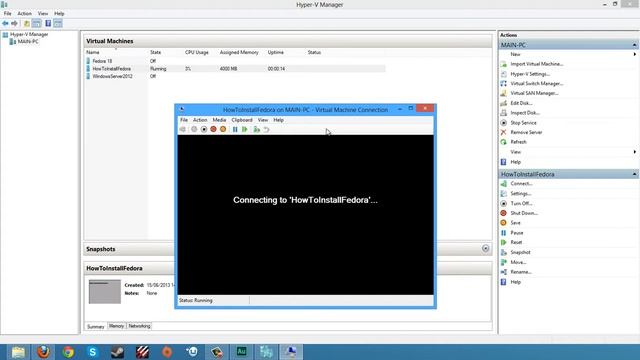Click the orange Save toolbar icon
The image size is (640, 360).
point(223,129)
